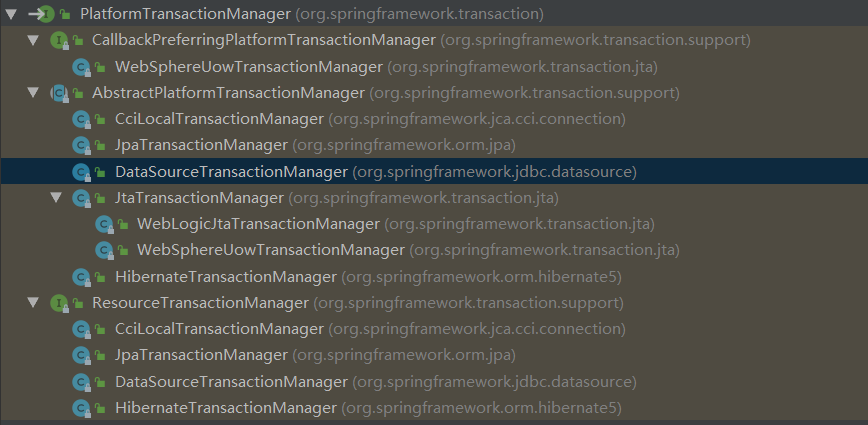Collapse the JtaTransactionManager subtree

click(x=56, y=198)
